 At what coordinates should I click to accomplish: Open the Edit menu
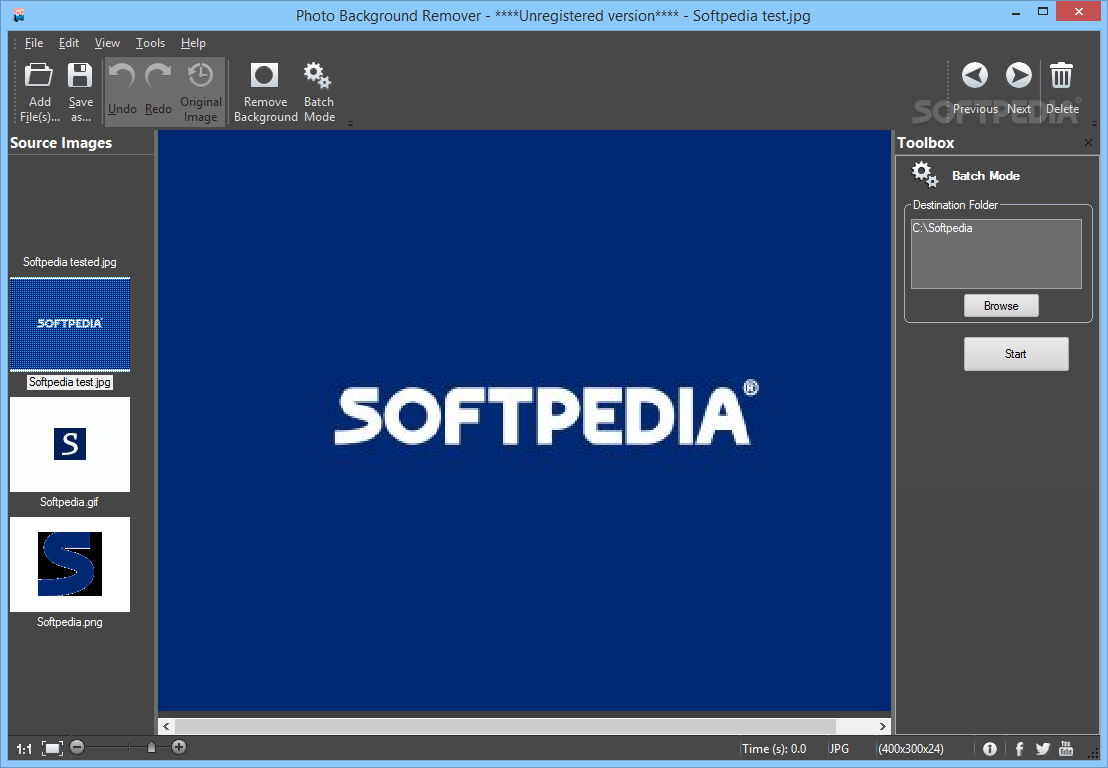point(69,43)
